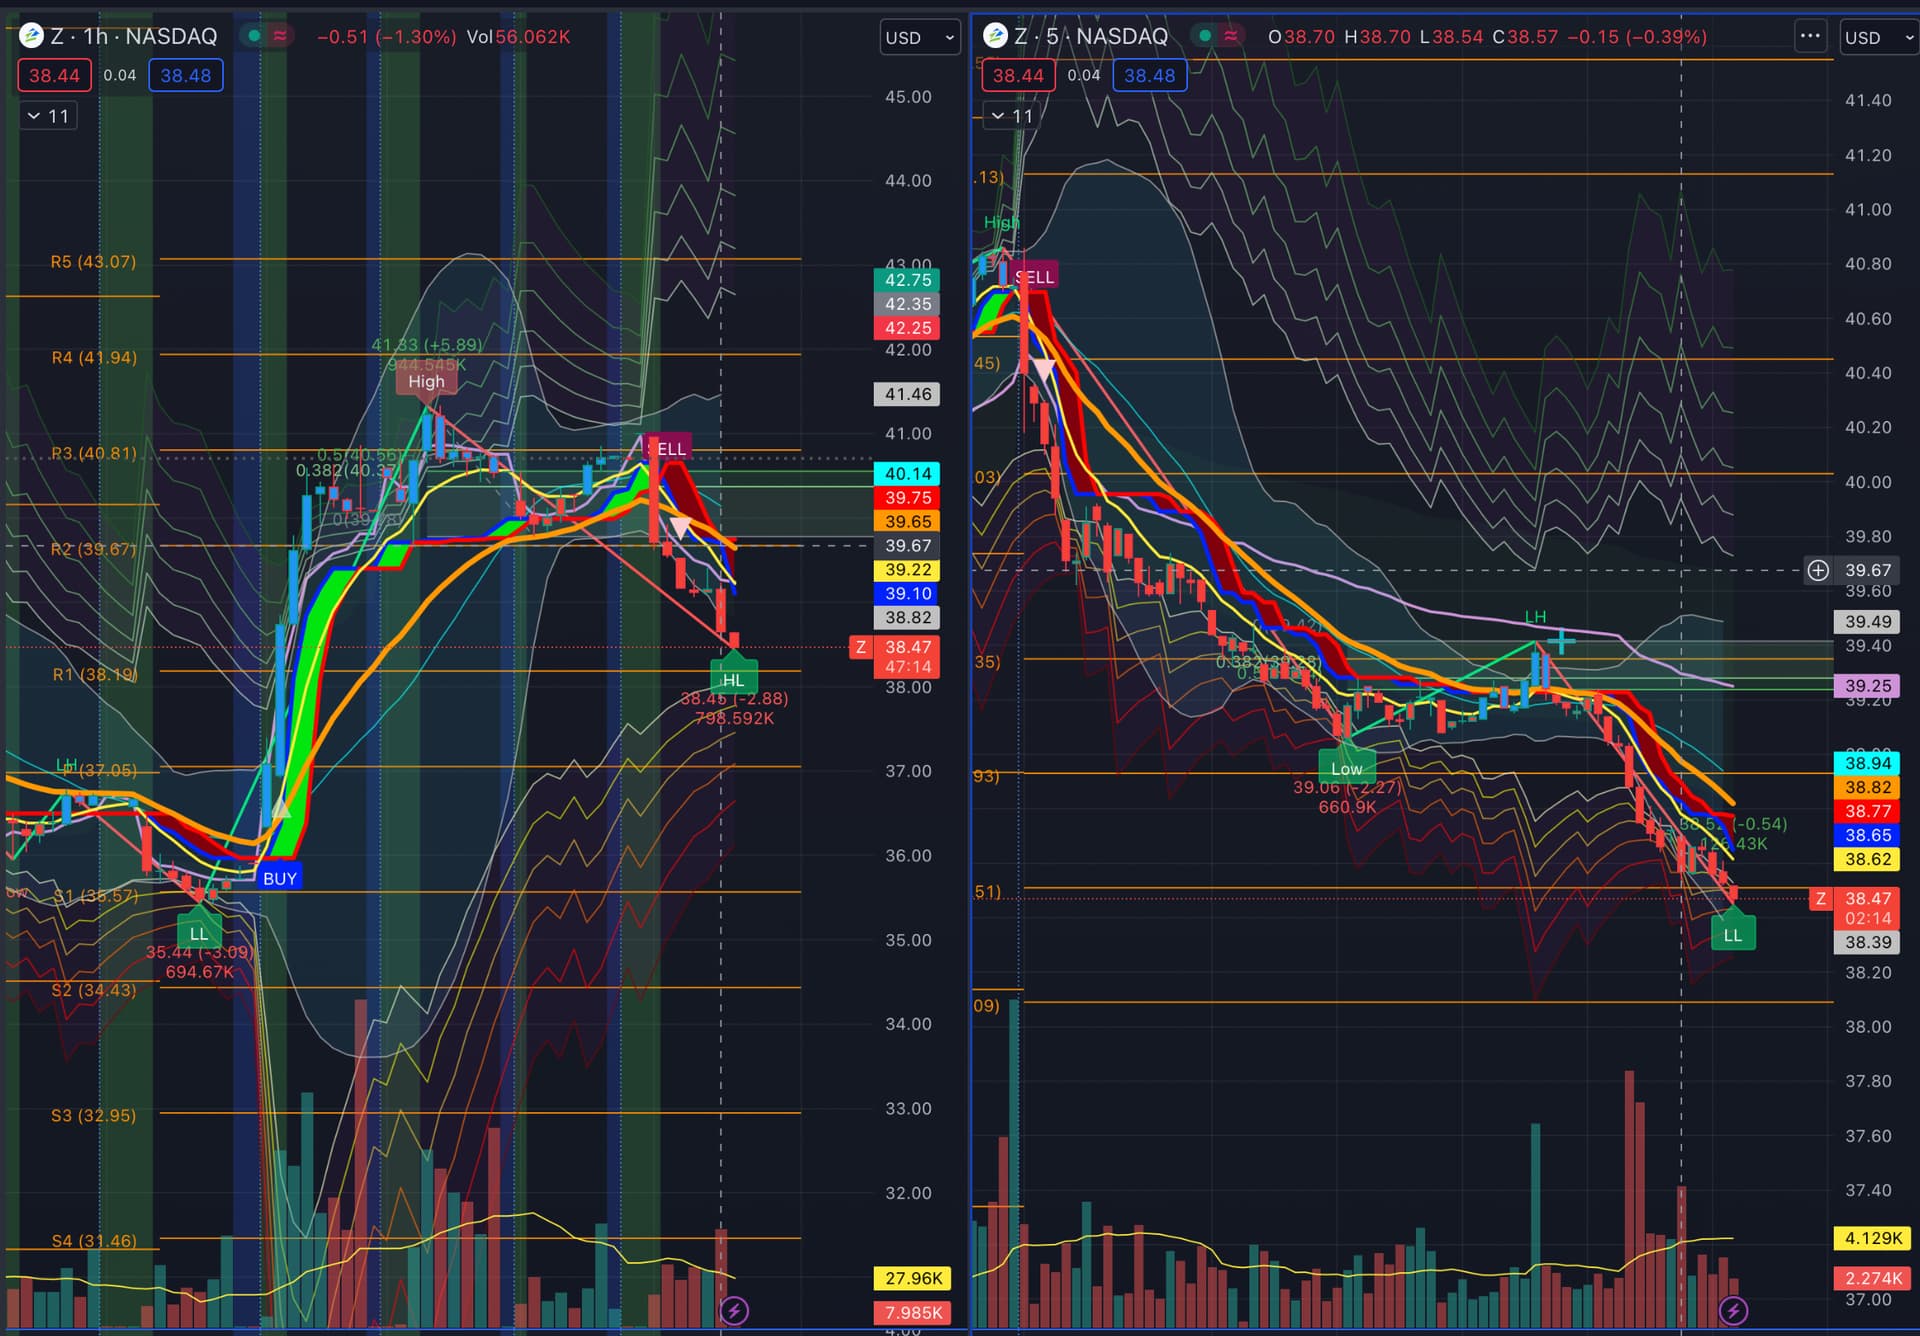The width and height of the screenshot is (1920, 1336).
Task: Click the Z · 5 · NASDAQ symbol title
Action: 1090,36
